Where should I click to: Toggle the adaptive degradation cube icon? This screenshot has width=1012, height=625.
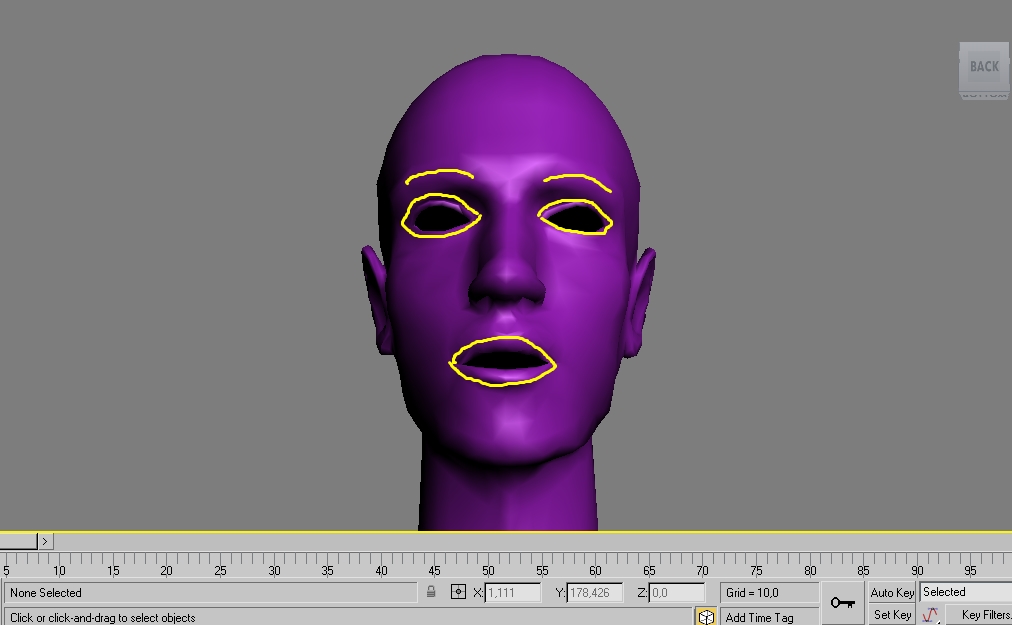(x=706, y=617)
